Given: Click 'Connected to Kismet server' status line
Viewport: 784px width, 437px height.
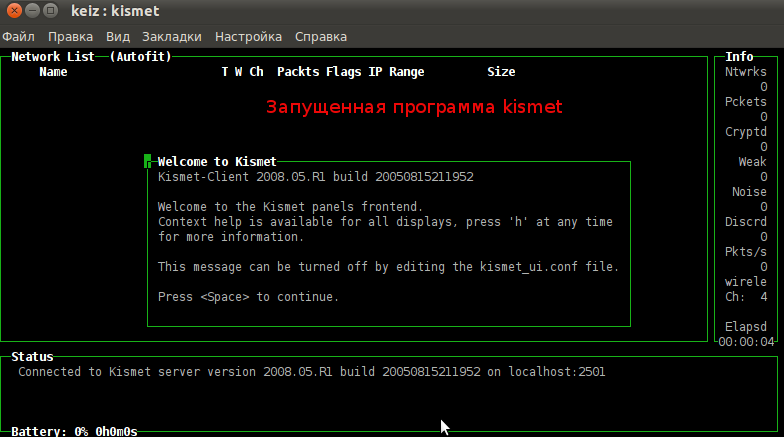Looking at the screenshot, I should (x=312, y=372).
